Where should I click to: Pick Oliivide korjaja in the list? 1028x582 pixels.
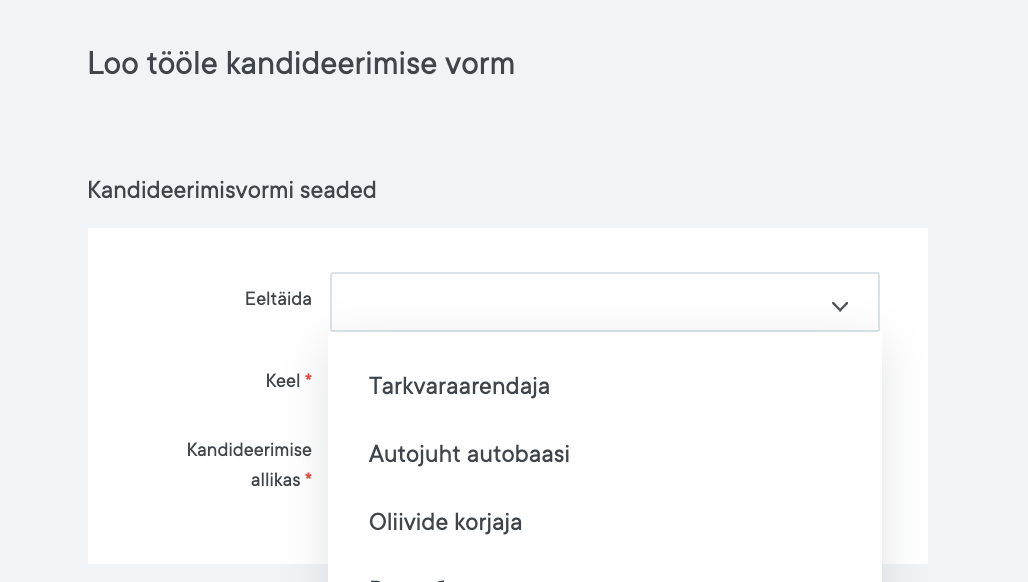tap(445, 522)
